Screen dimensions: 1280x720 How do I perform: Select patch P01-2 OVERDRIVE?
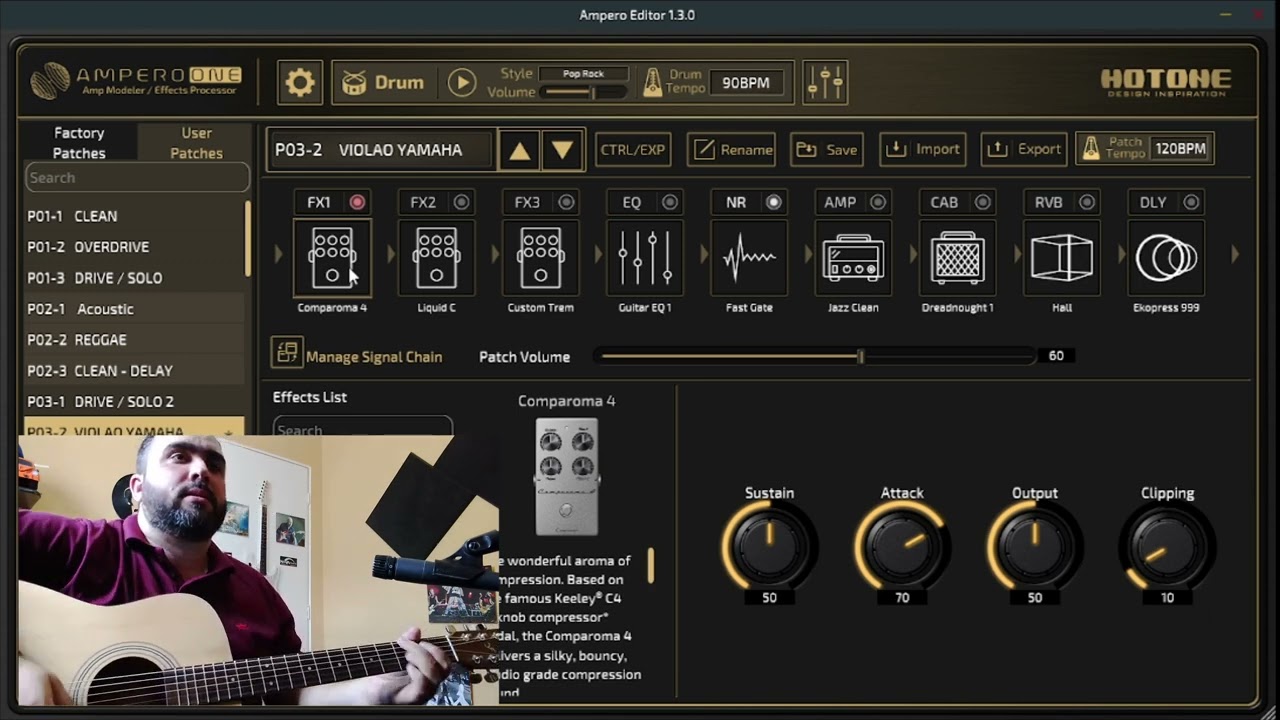click(x=134, y=247)
